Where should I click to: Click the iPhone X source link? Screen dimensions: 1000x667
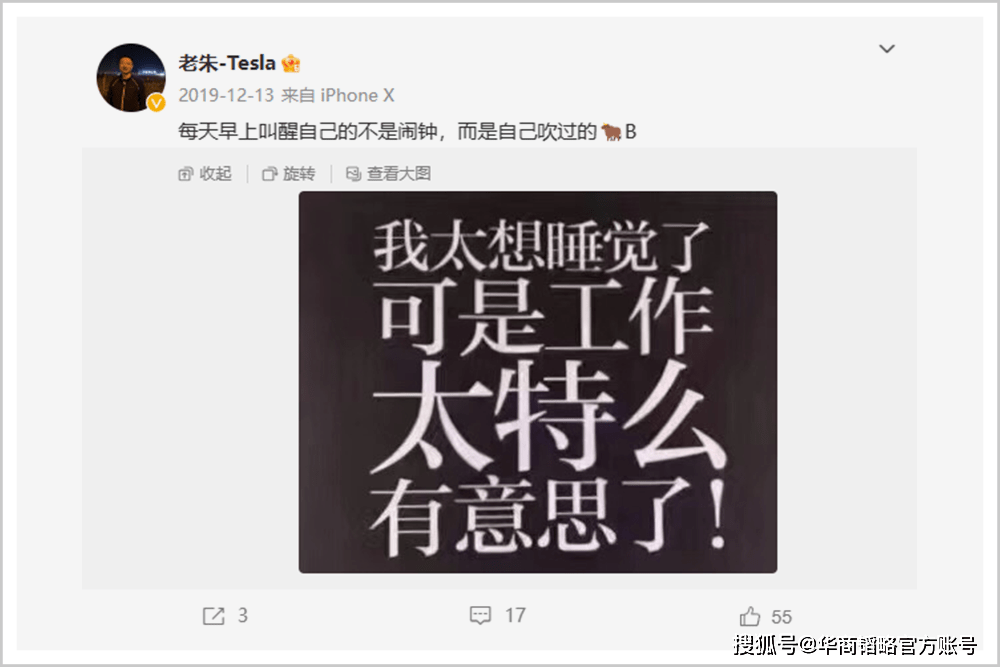[357, 96]
